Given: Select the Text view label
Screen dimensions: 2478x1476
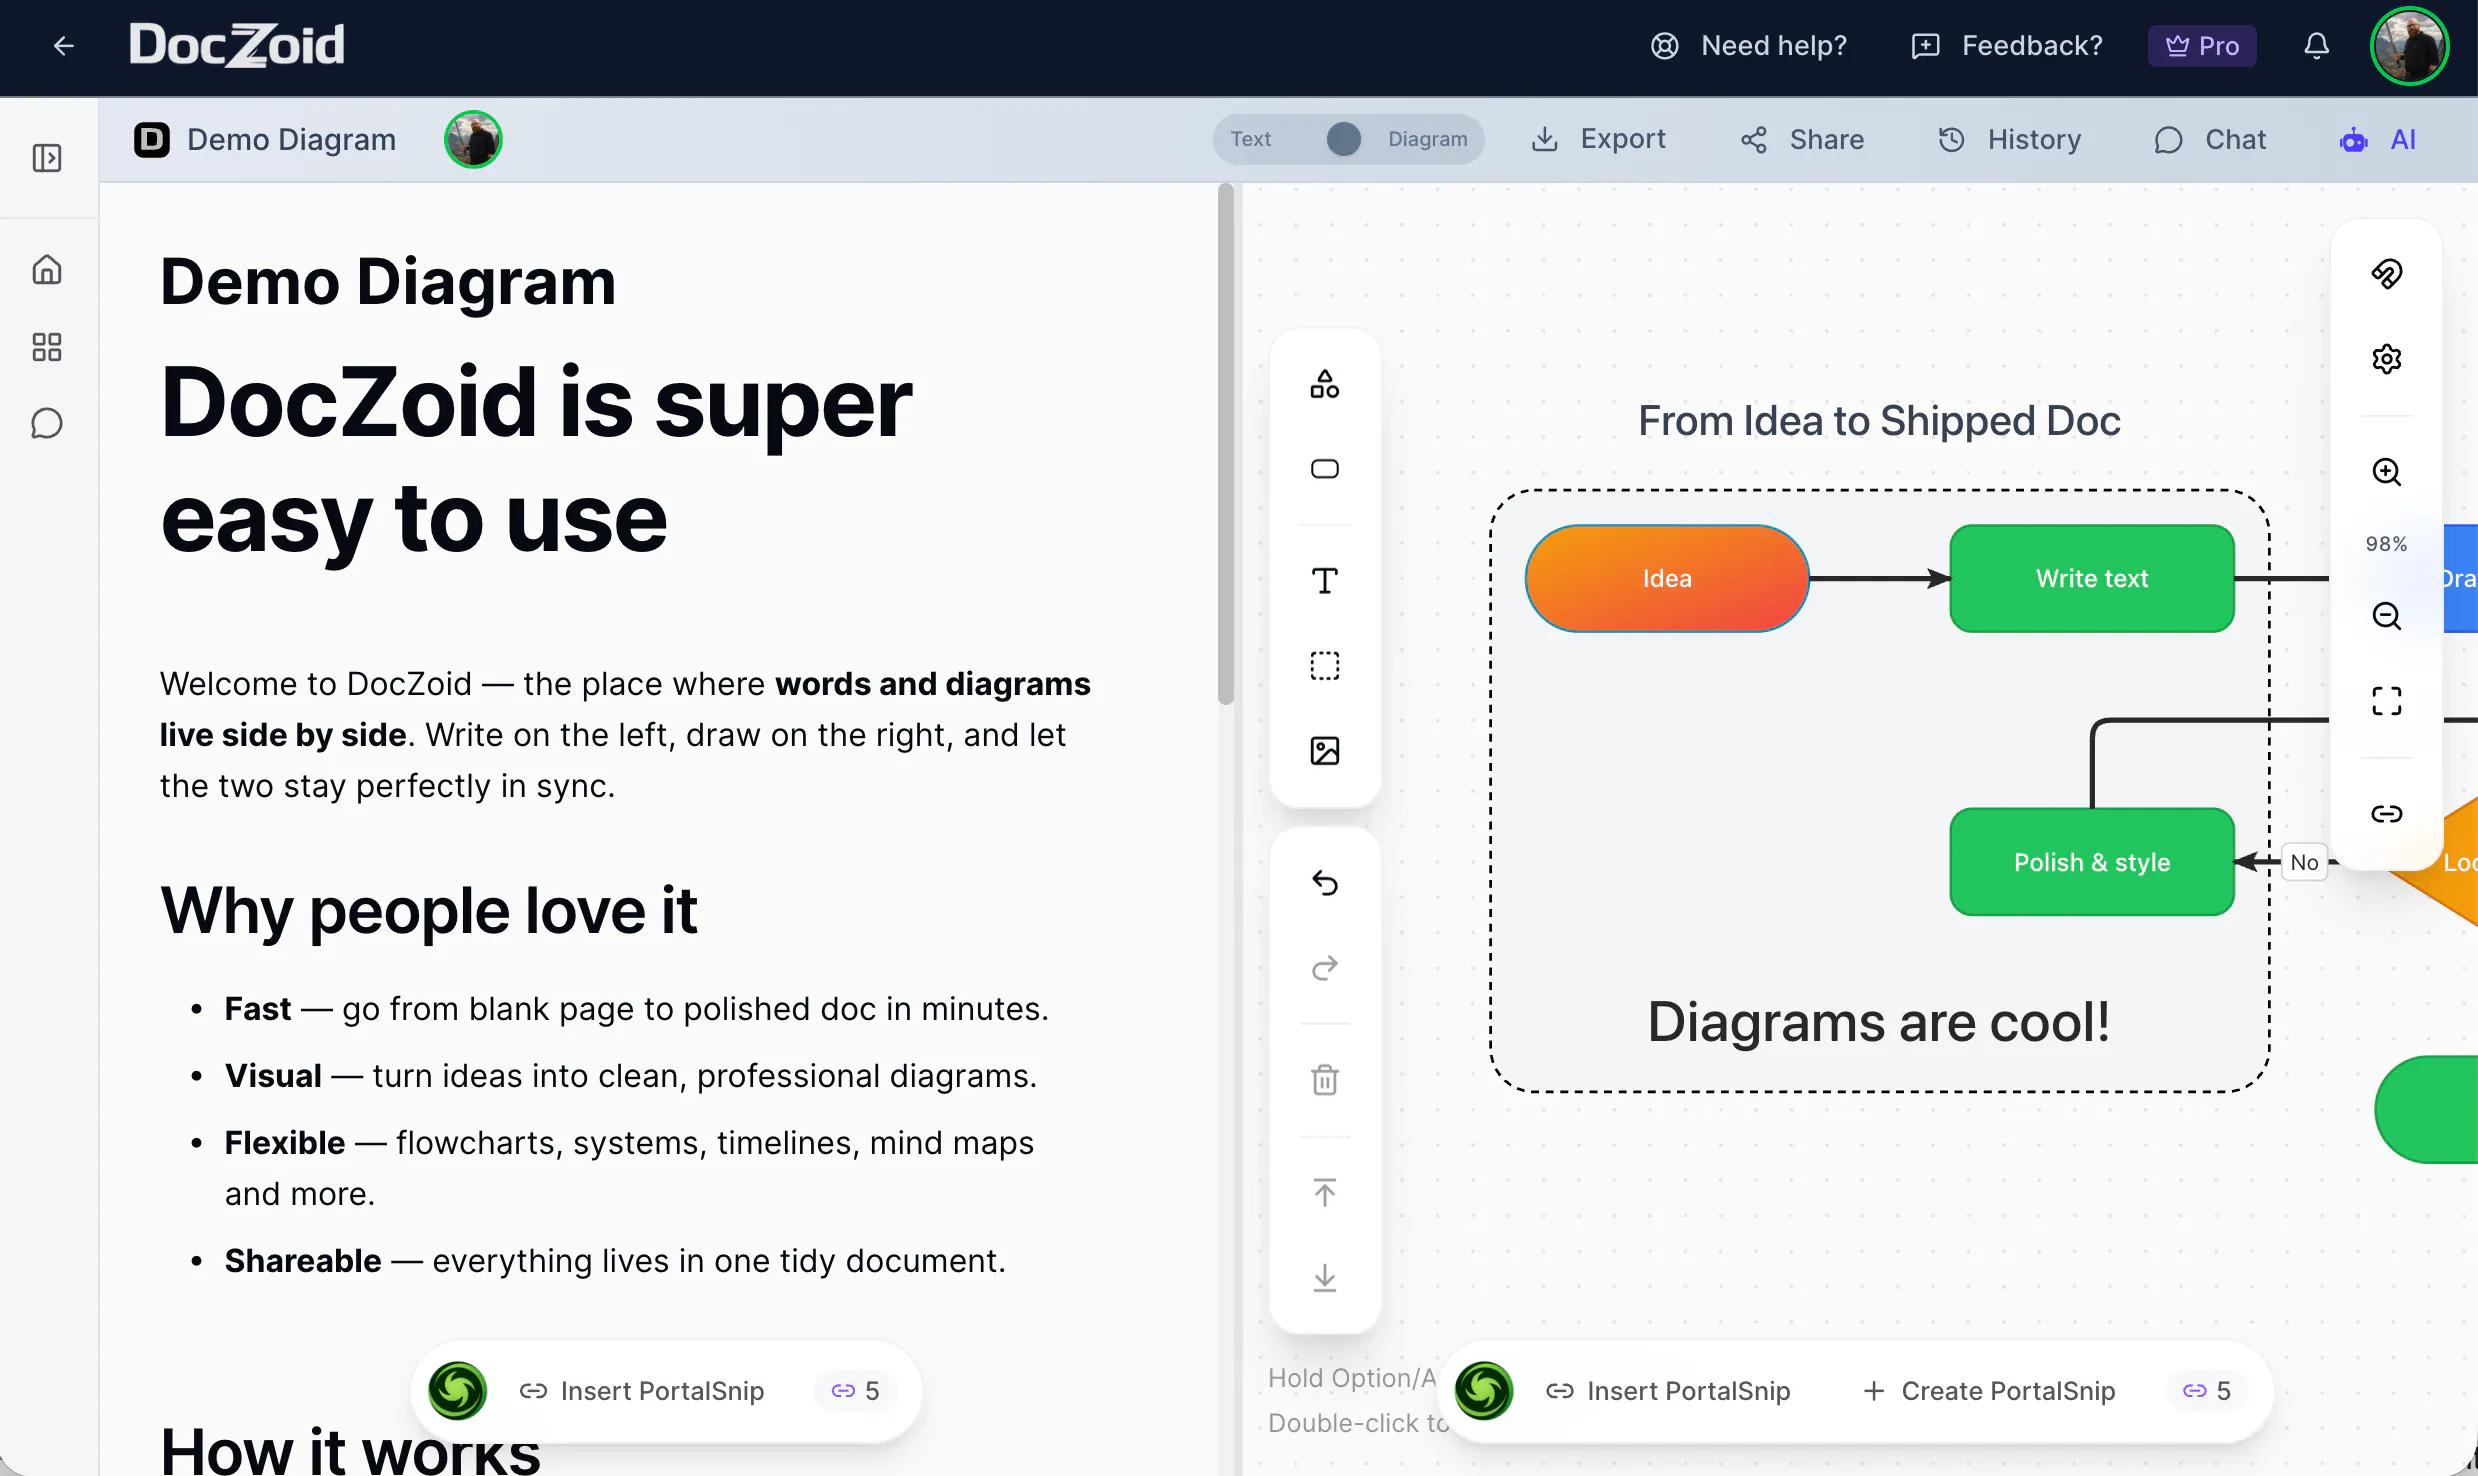Looking at the screenshot, I should tap(1250, 139).
